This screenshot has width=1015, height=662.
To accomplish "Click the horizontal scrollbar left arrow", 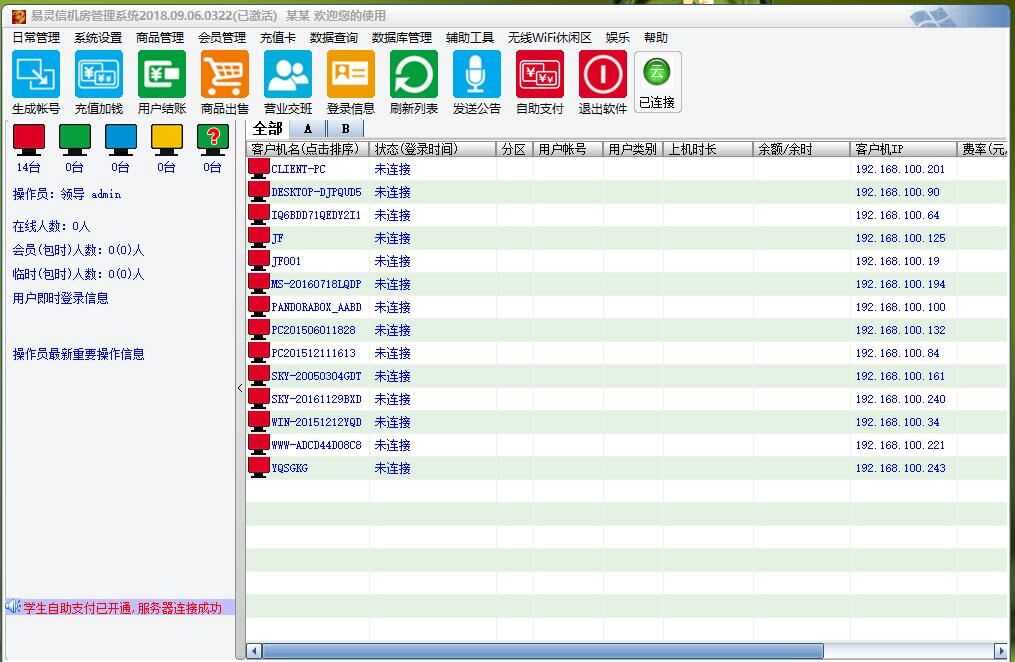I will [254, 650].
